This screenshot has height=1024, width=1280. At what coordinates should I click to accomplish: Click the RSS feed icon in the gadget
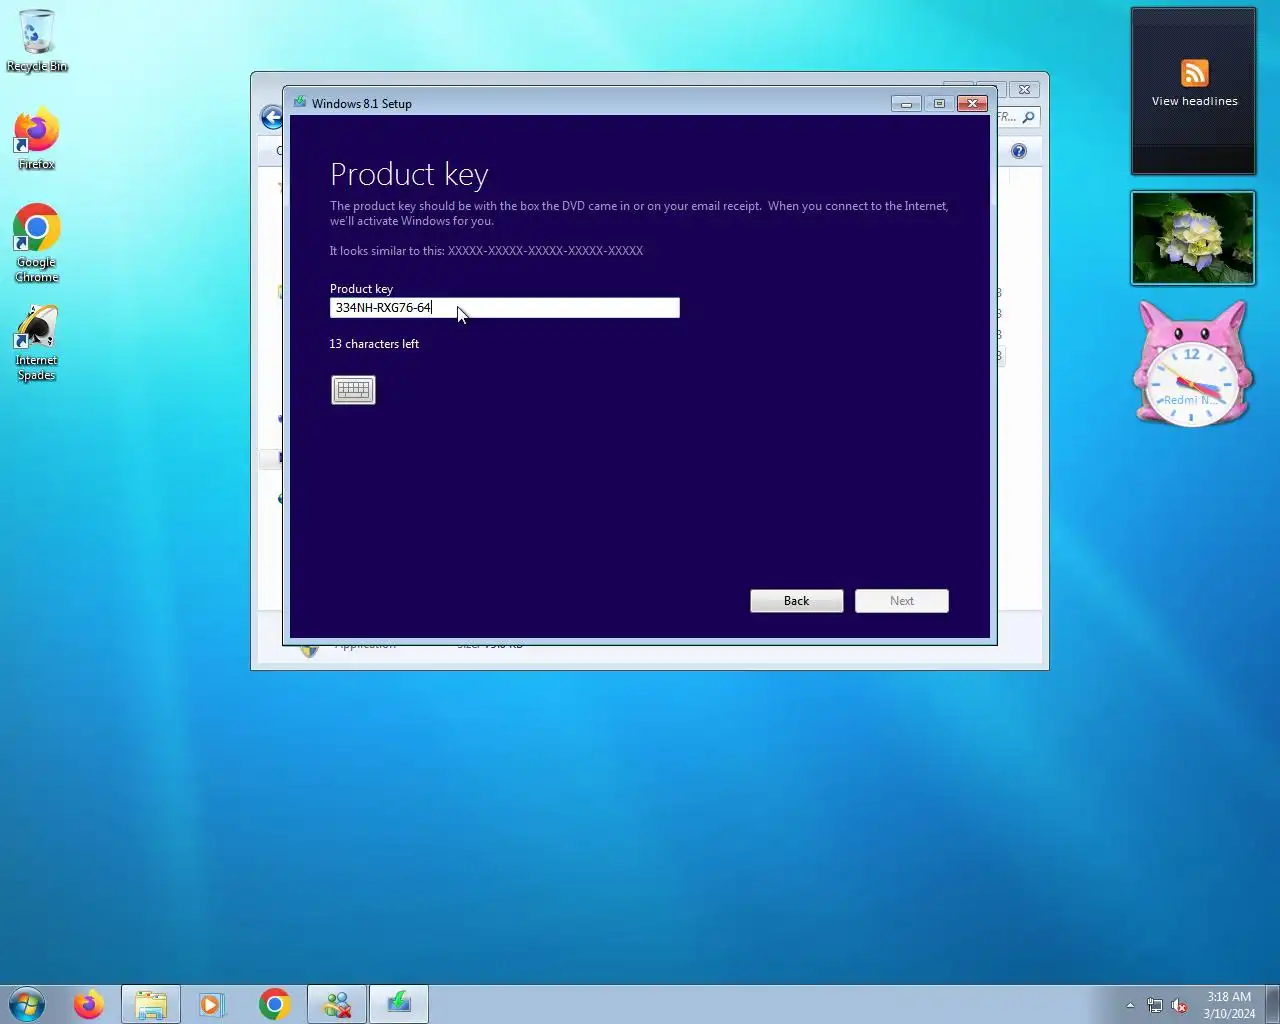pos(1194,73)
